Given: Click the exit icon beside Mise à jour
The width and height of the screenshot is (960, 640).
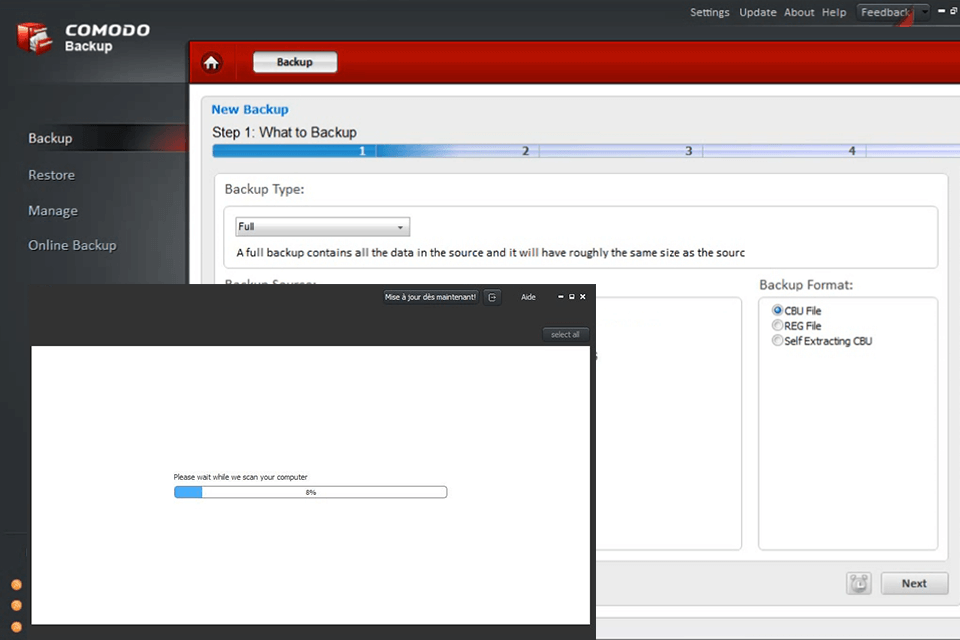Looking at the screenshot, I should click(x=492, y=297).
